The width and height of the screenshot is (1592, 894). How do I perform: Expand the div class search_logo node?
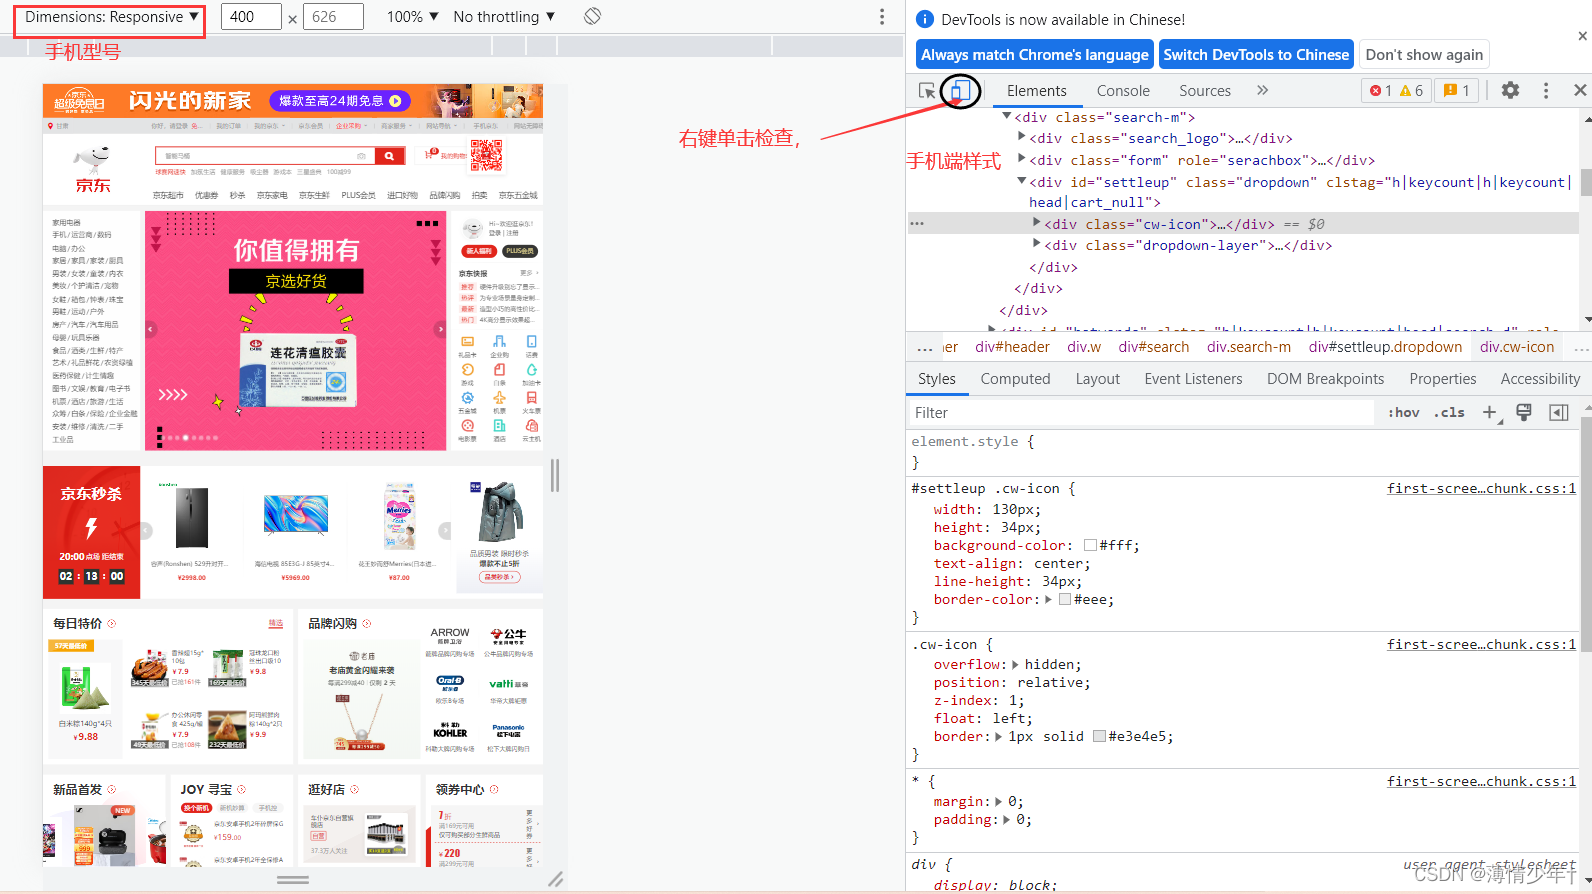point(1022,138)
